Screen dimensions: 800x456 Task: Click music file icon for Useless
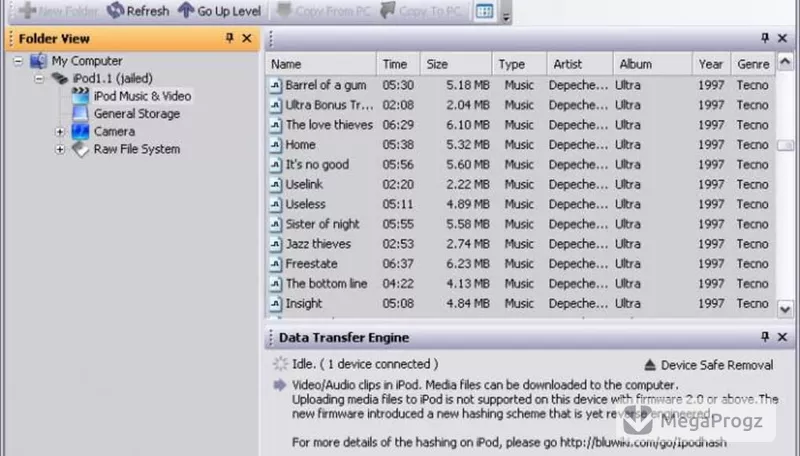coord(276,205)
